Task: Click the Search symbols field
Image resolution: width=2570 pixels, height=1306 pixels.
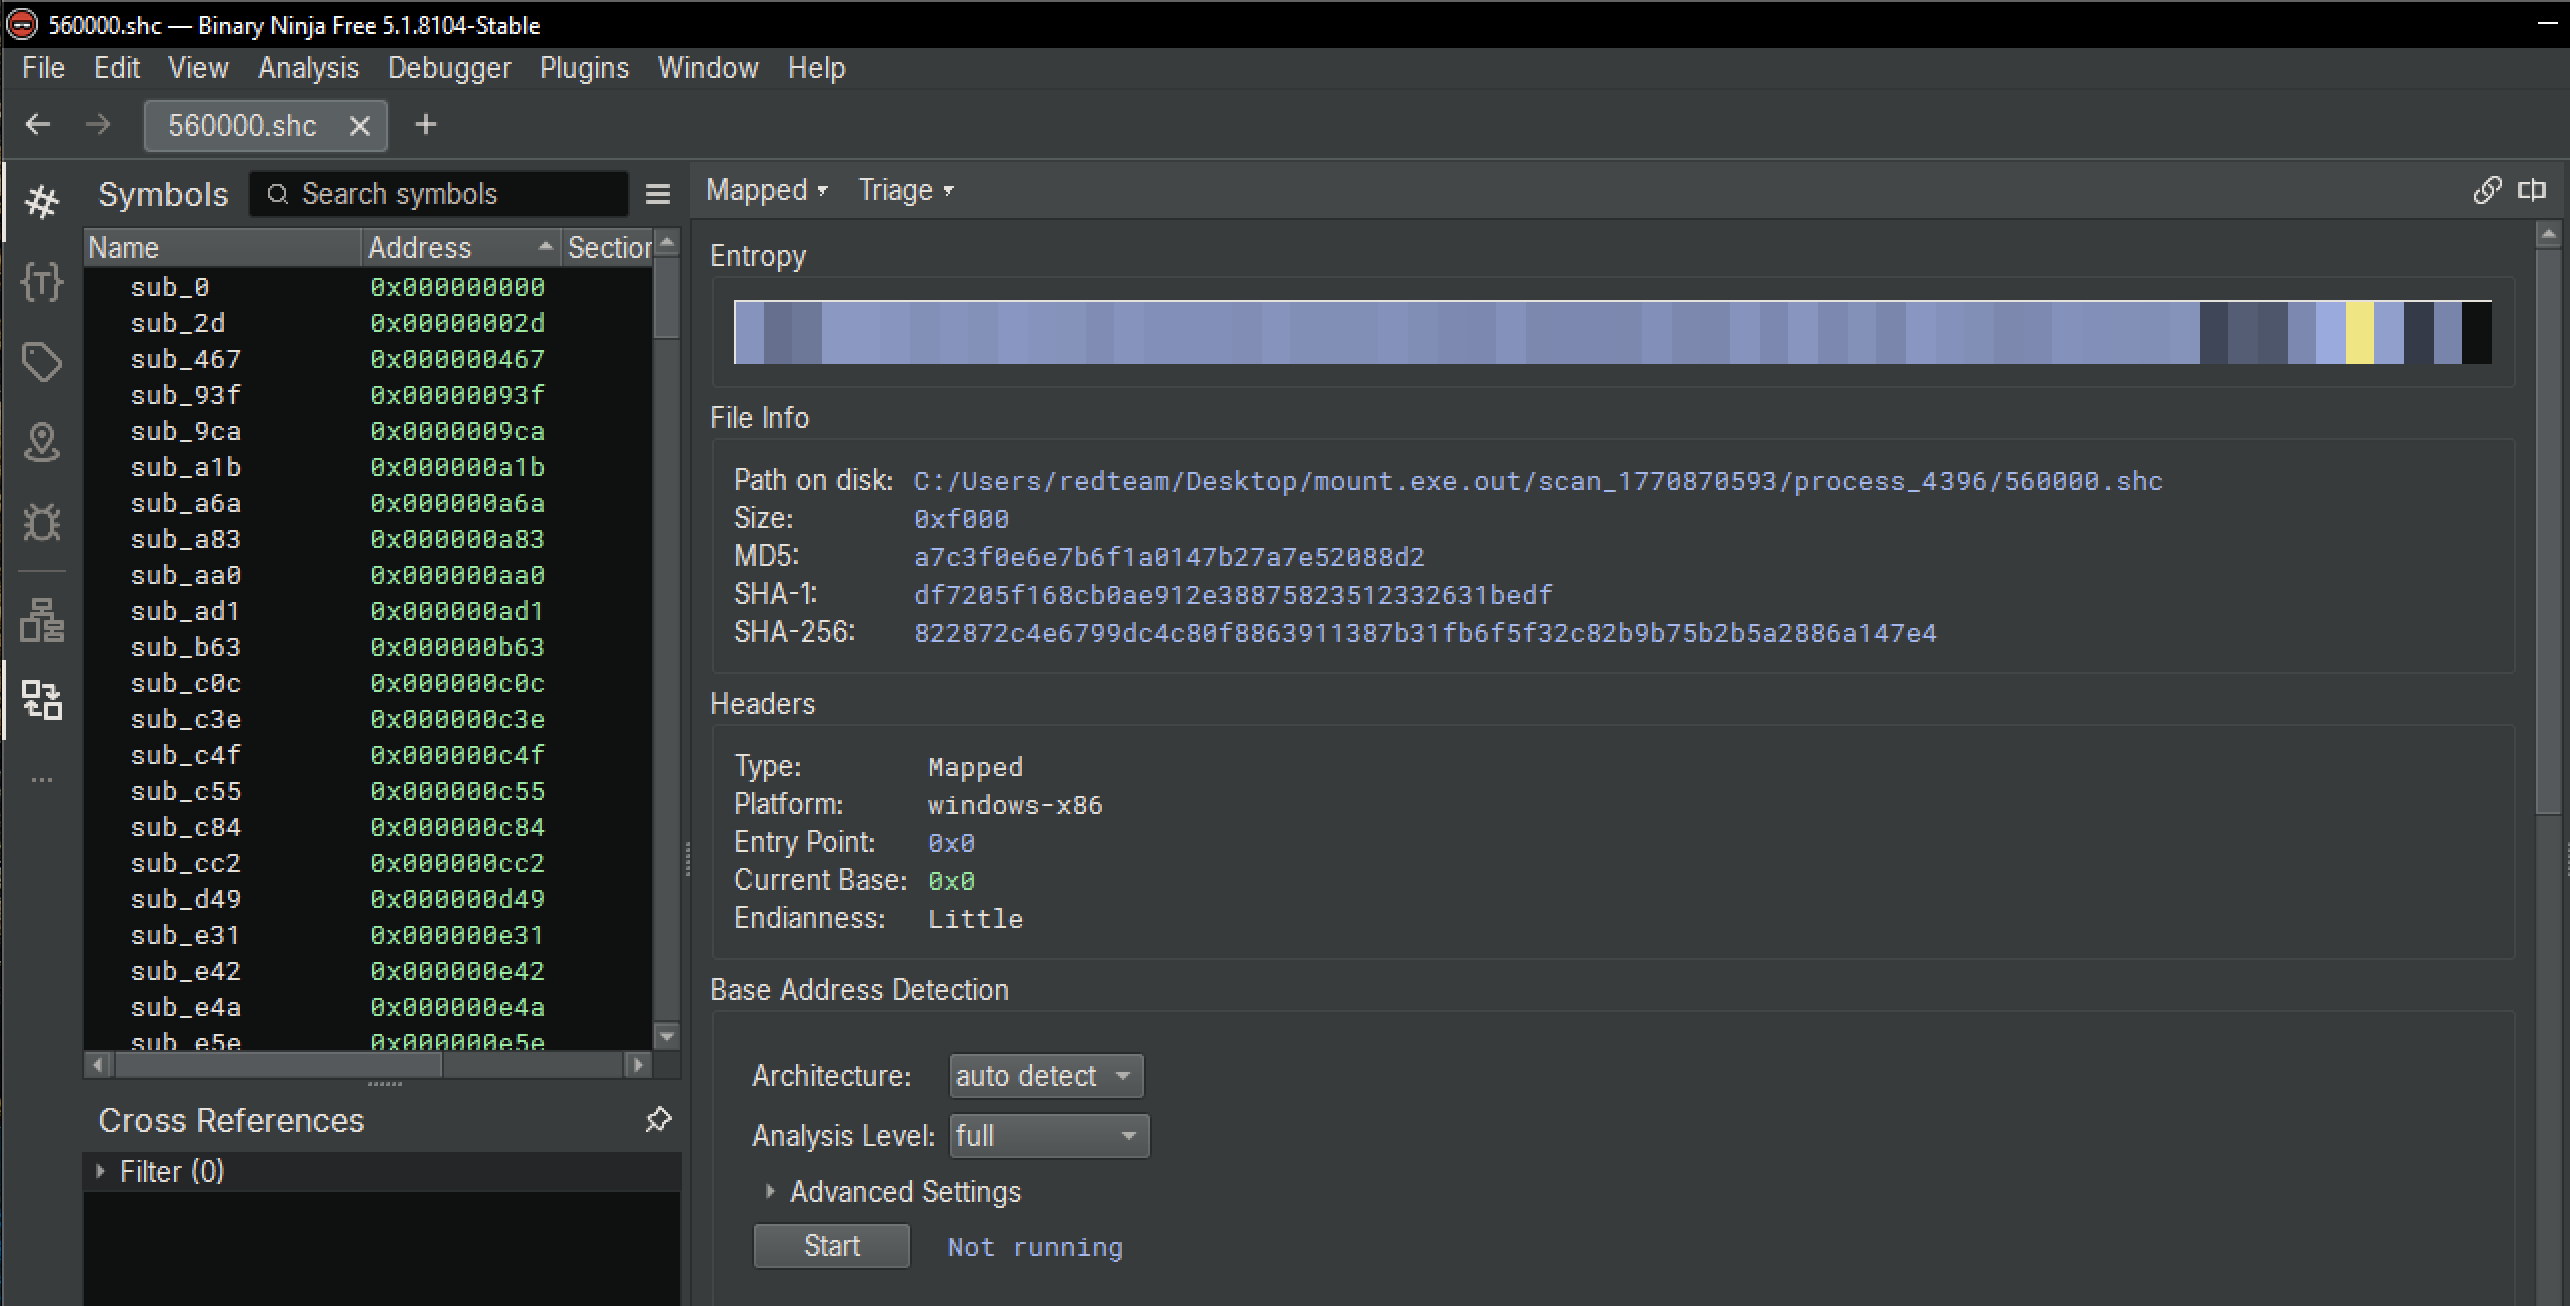Action: coord(439,194)
